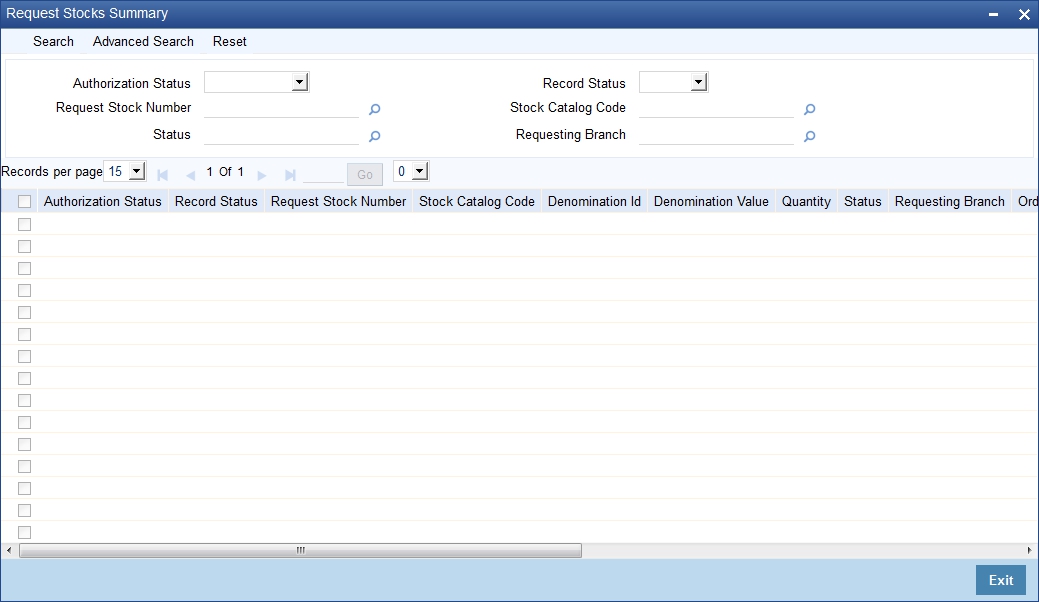Click the Exit button
The image size is (1039, 602).
tap(1001, 580)
